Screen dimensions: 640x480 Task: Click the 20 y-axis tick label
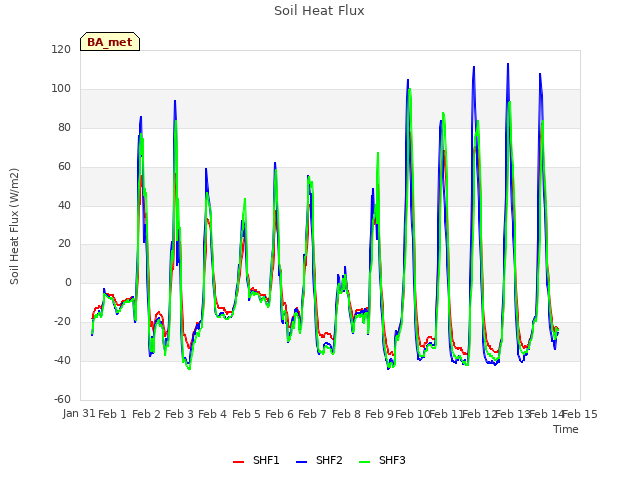pos(64,244)
